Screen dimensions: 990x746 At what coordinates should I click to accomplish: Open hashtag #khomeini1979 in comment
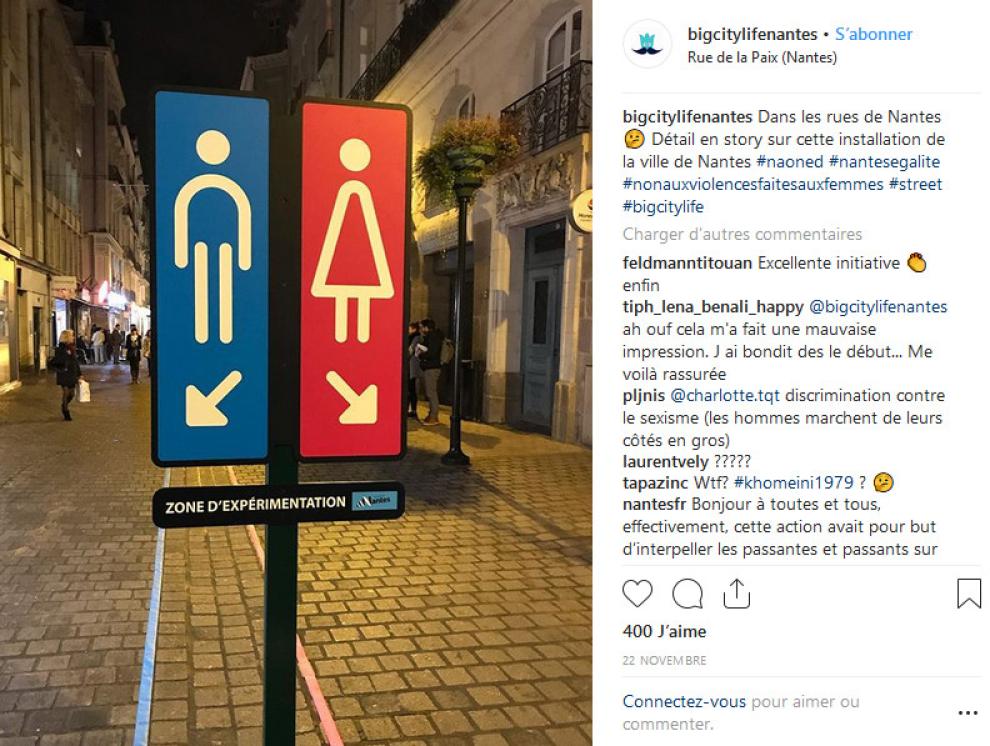pos(794,483)
